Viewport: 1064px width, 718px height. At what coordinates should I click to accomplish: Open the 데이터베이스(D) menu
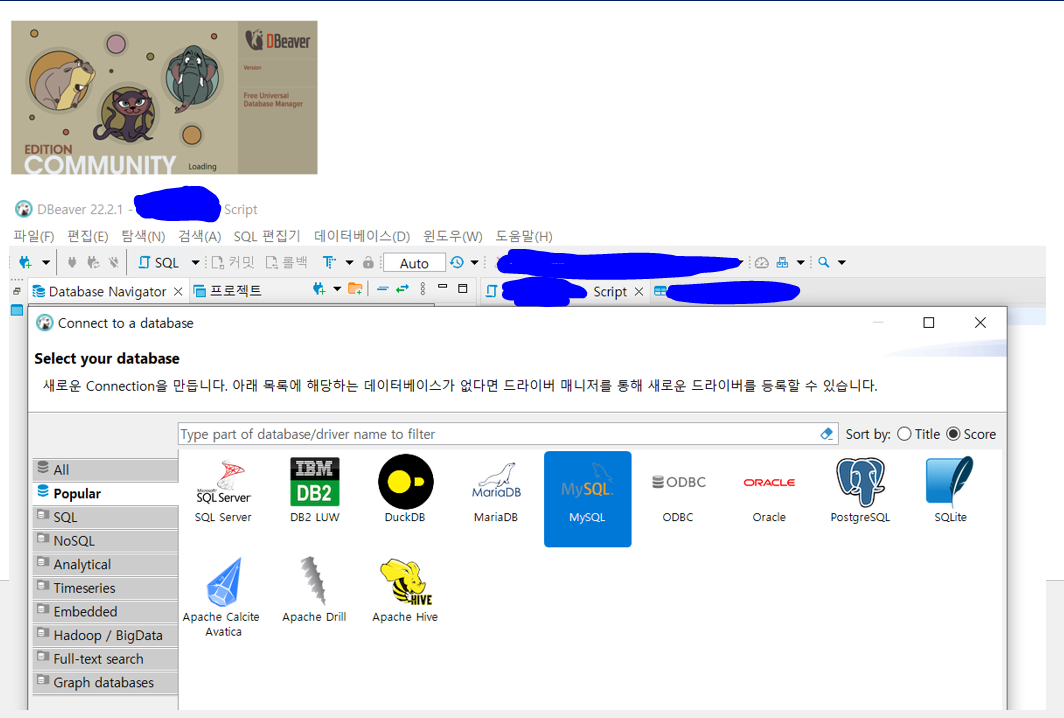(x=362, y=236)
